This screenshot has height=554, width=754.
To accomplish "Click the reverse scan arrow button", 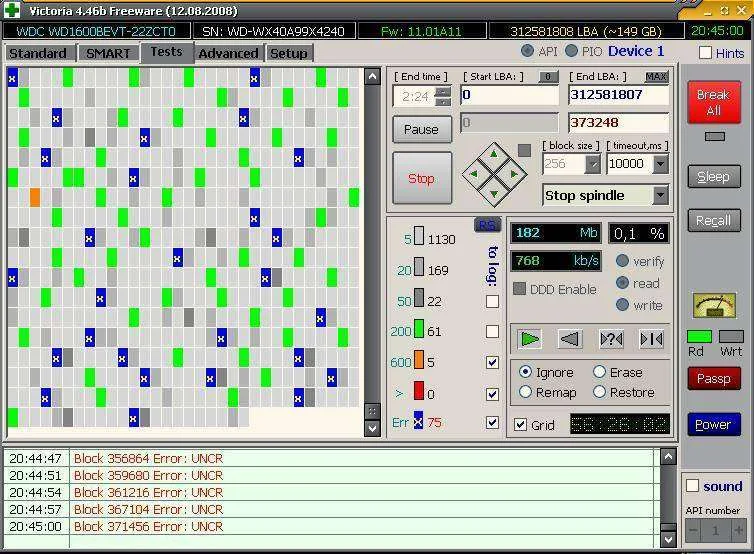I will pos(570,339).
